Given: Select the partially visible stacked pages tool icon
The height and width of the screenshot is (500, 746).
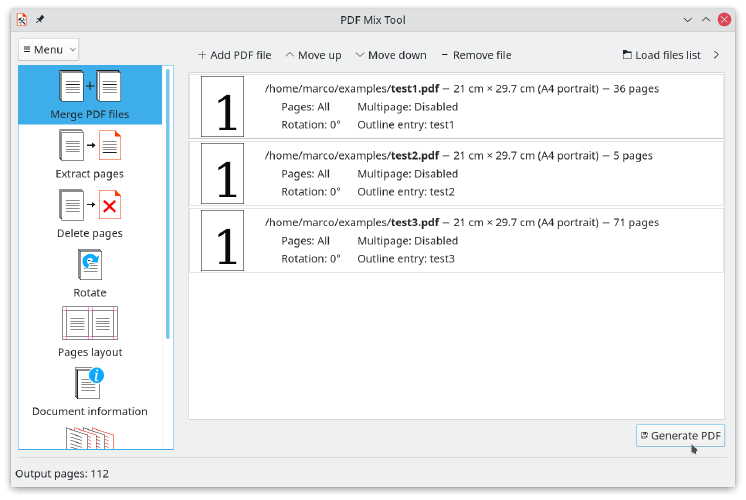Looking at the screenshot, I should (90, 438).
